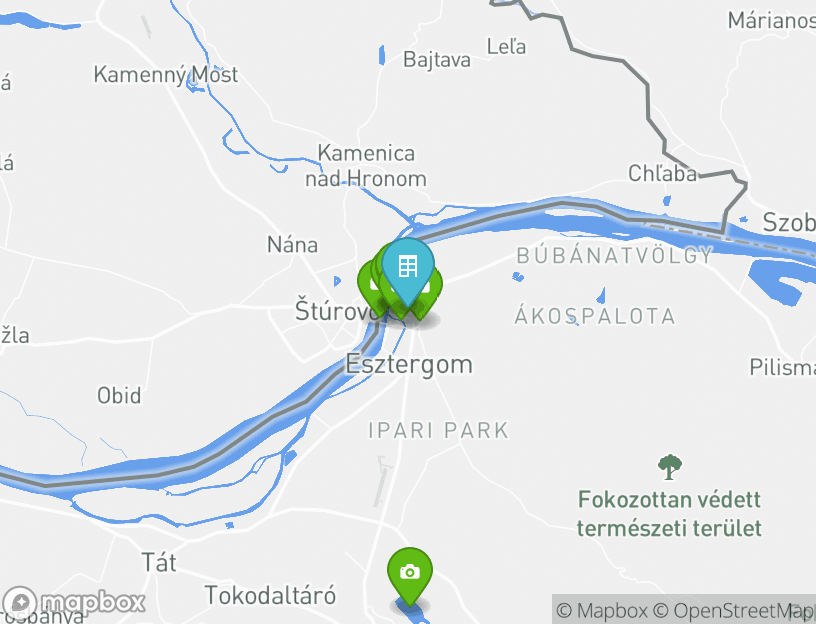The height and width of the screenshot is (624, 816).
Task: Click the Chľaba village label
Action: (x=662, y=173)
